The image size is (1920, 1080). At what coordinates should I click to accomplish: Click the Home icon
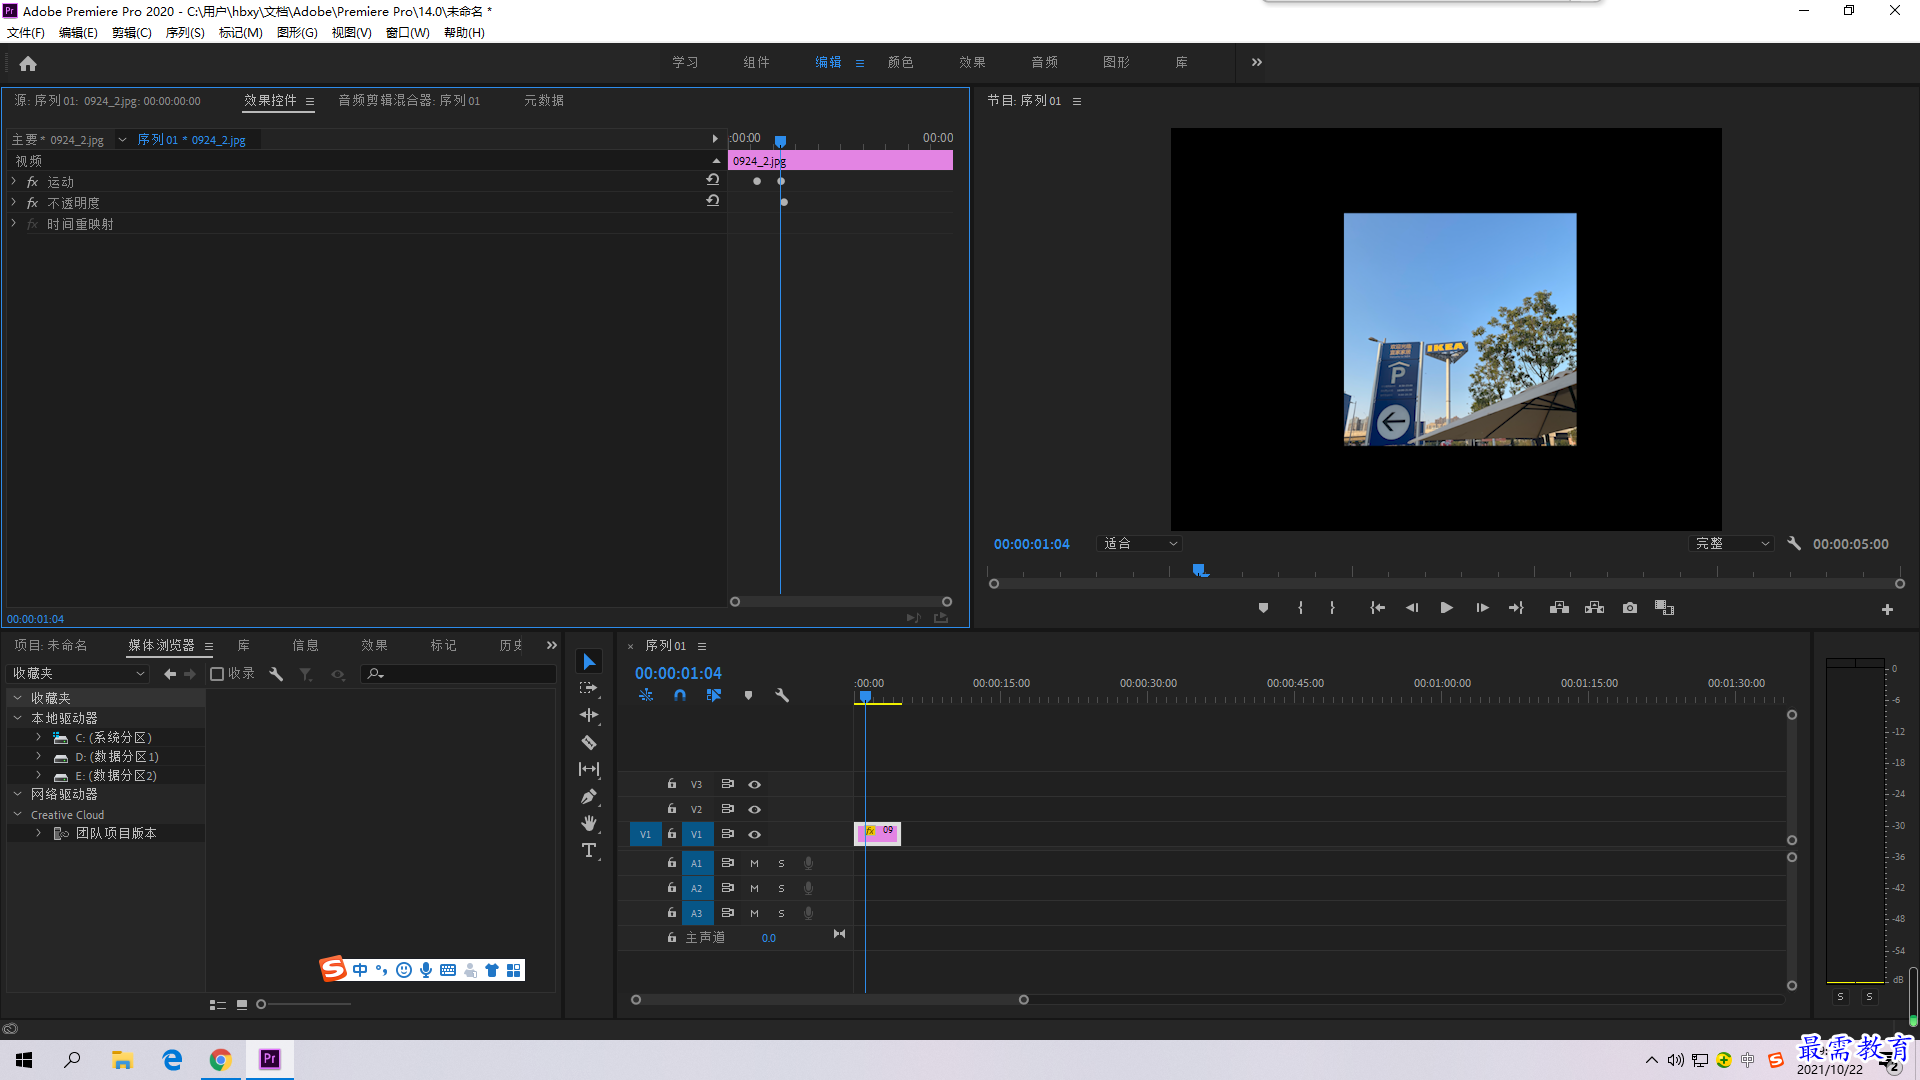click(28, 63)
